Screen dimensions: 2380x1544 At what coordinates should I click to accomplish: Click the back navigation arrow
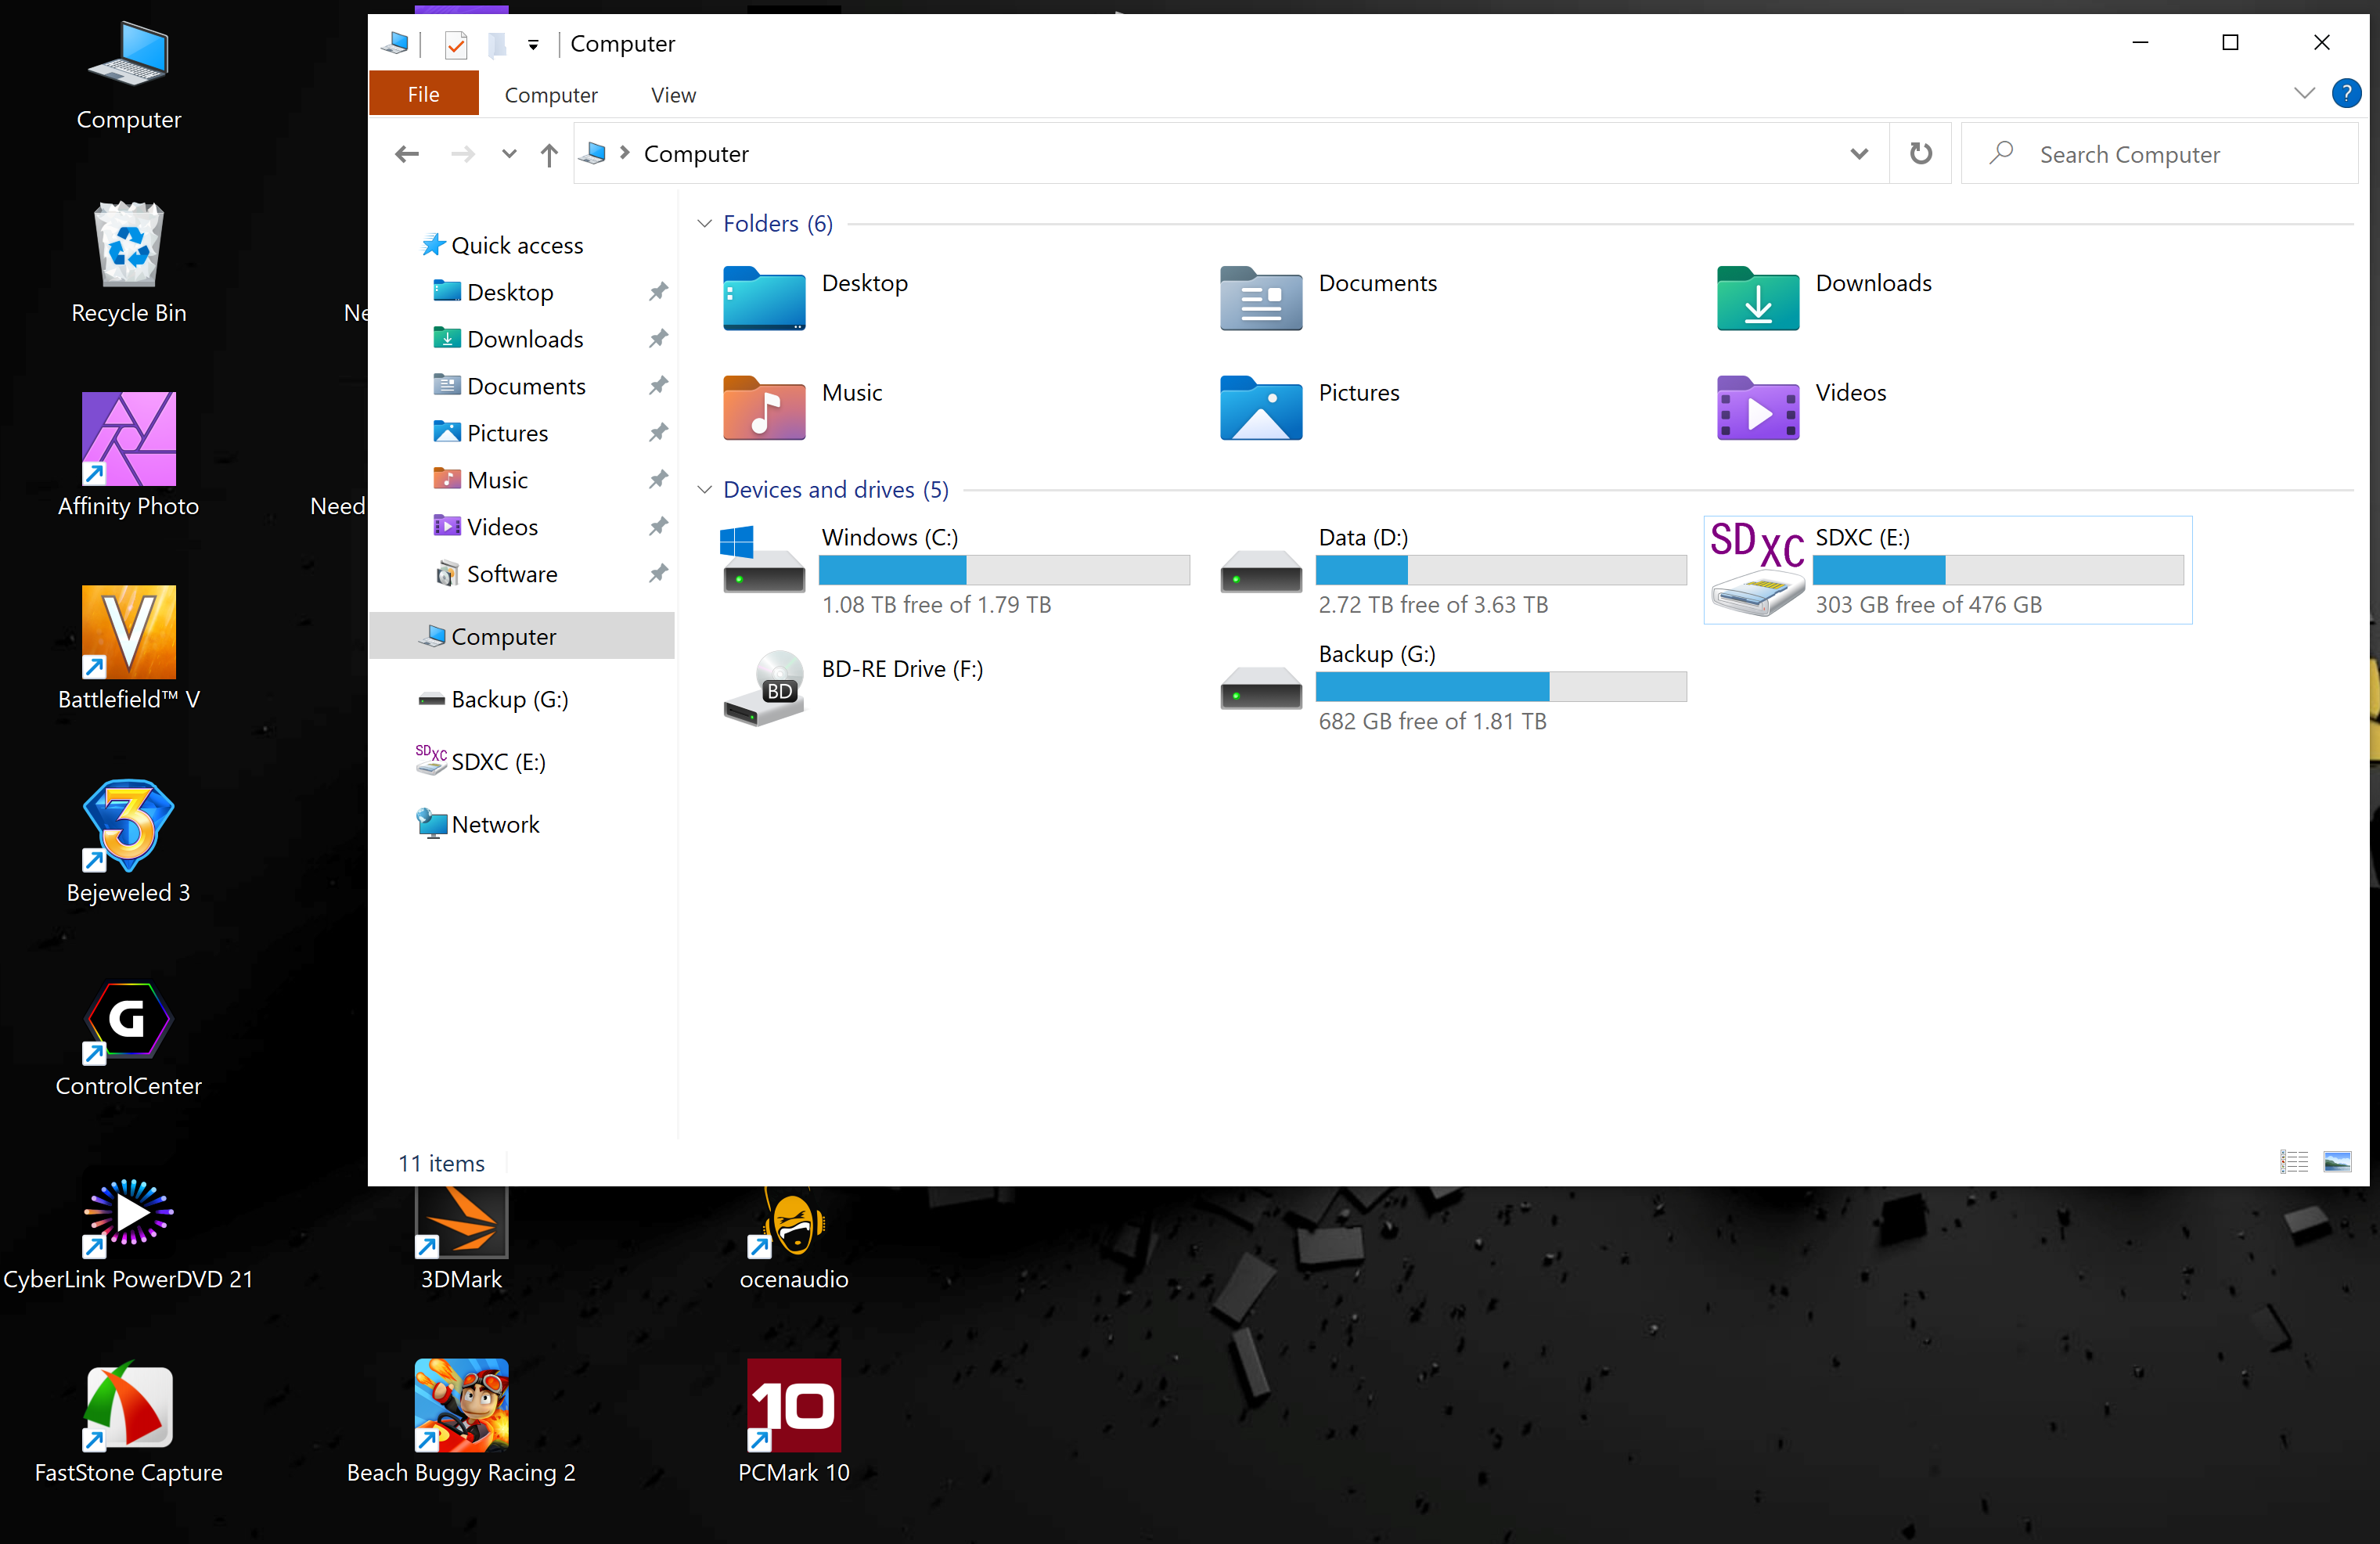click(x=407, y=154)
